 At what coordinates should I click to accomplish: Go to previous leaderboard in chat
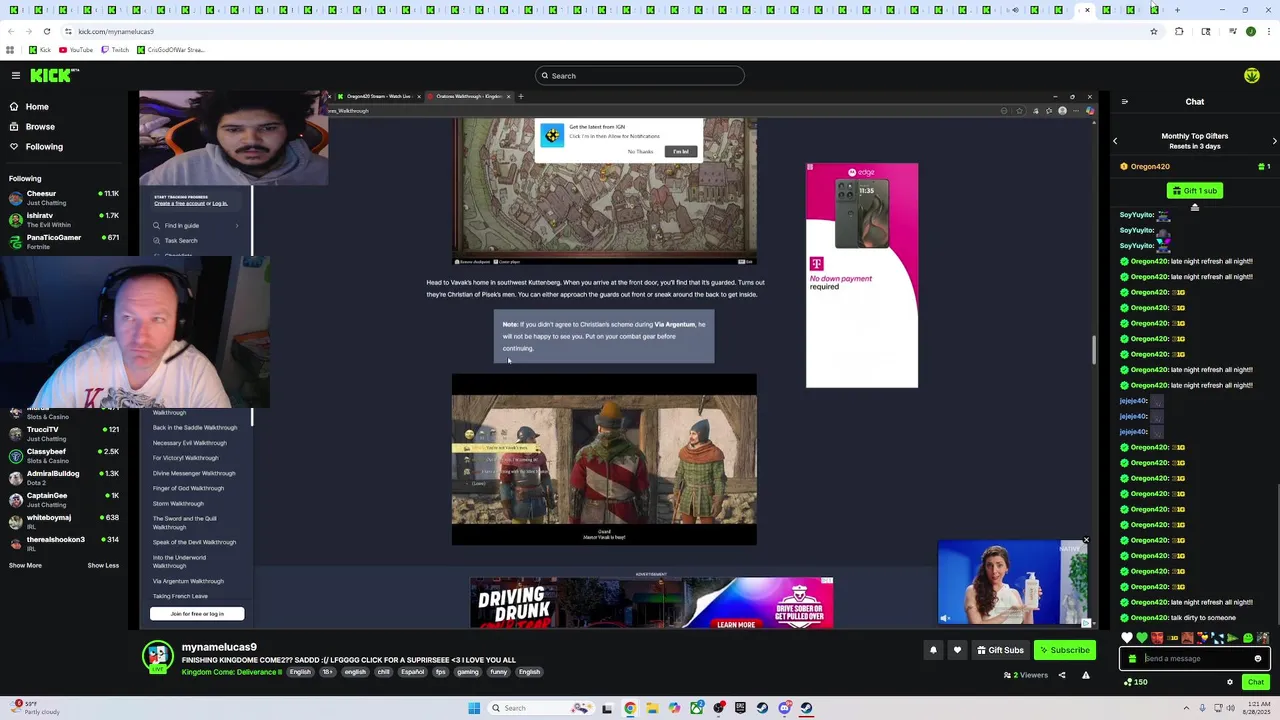1115,141
